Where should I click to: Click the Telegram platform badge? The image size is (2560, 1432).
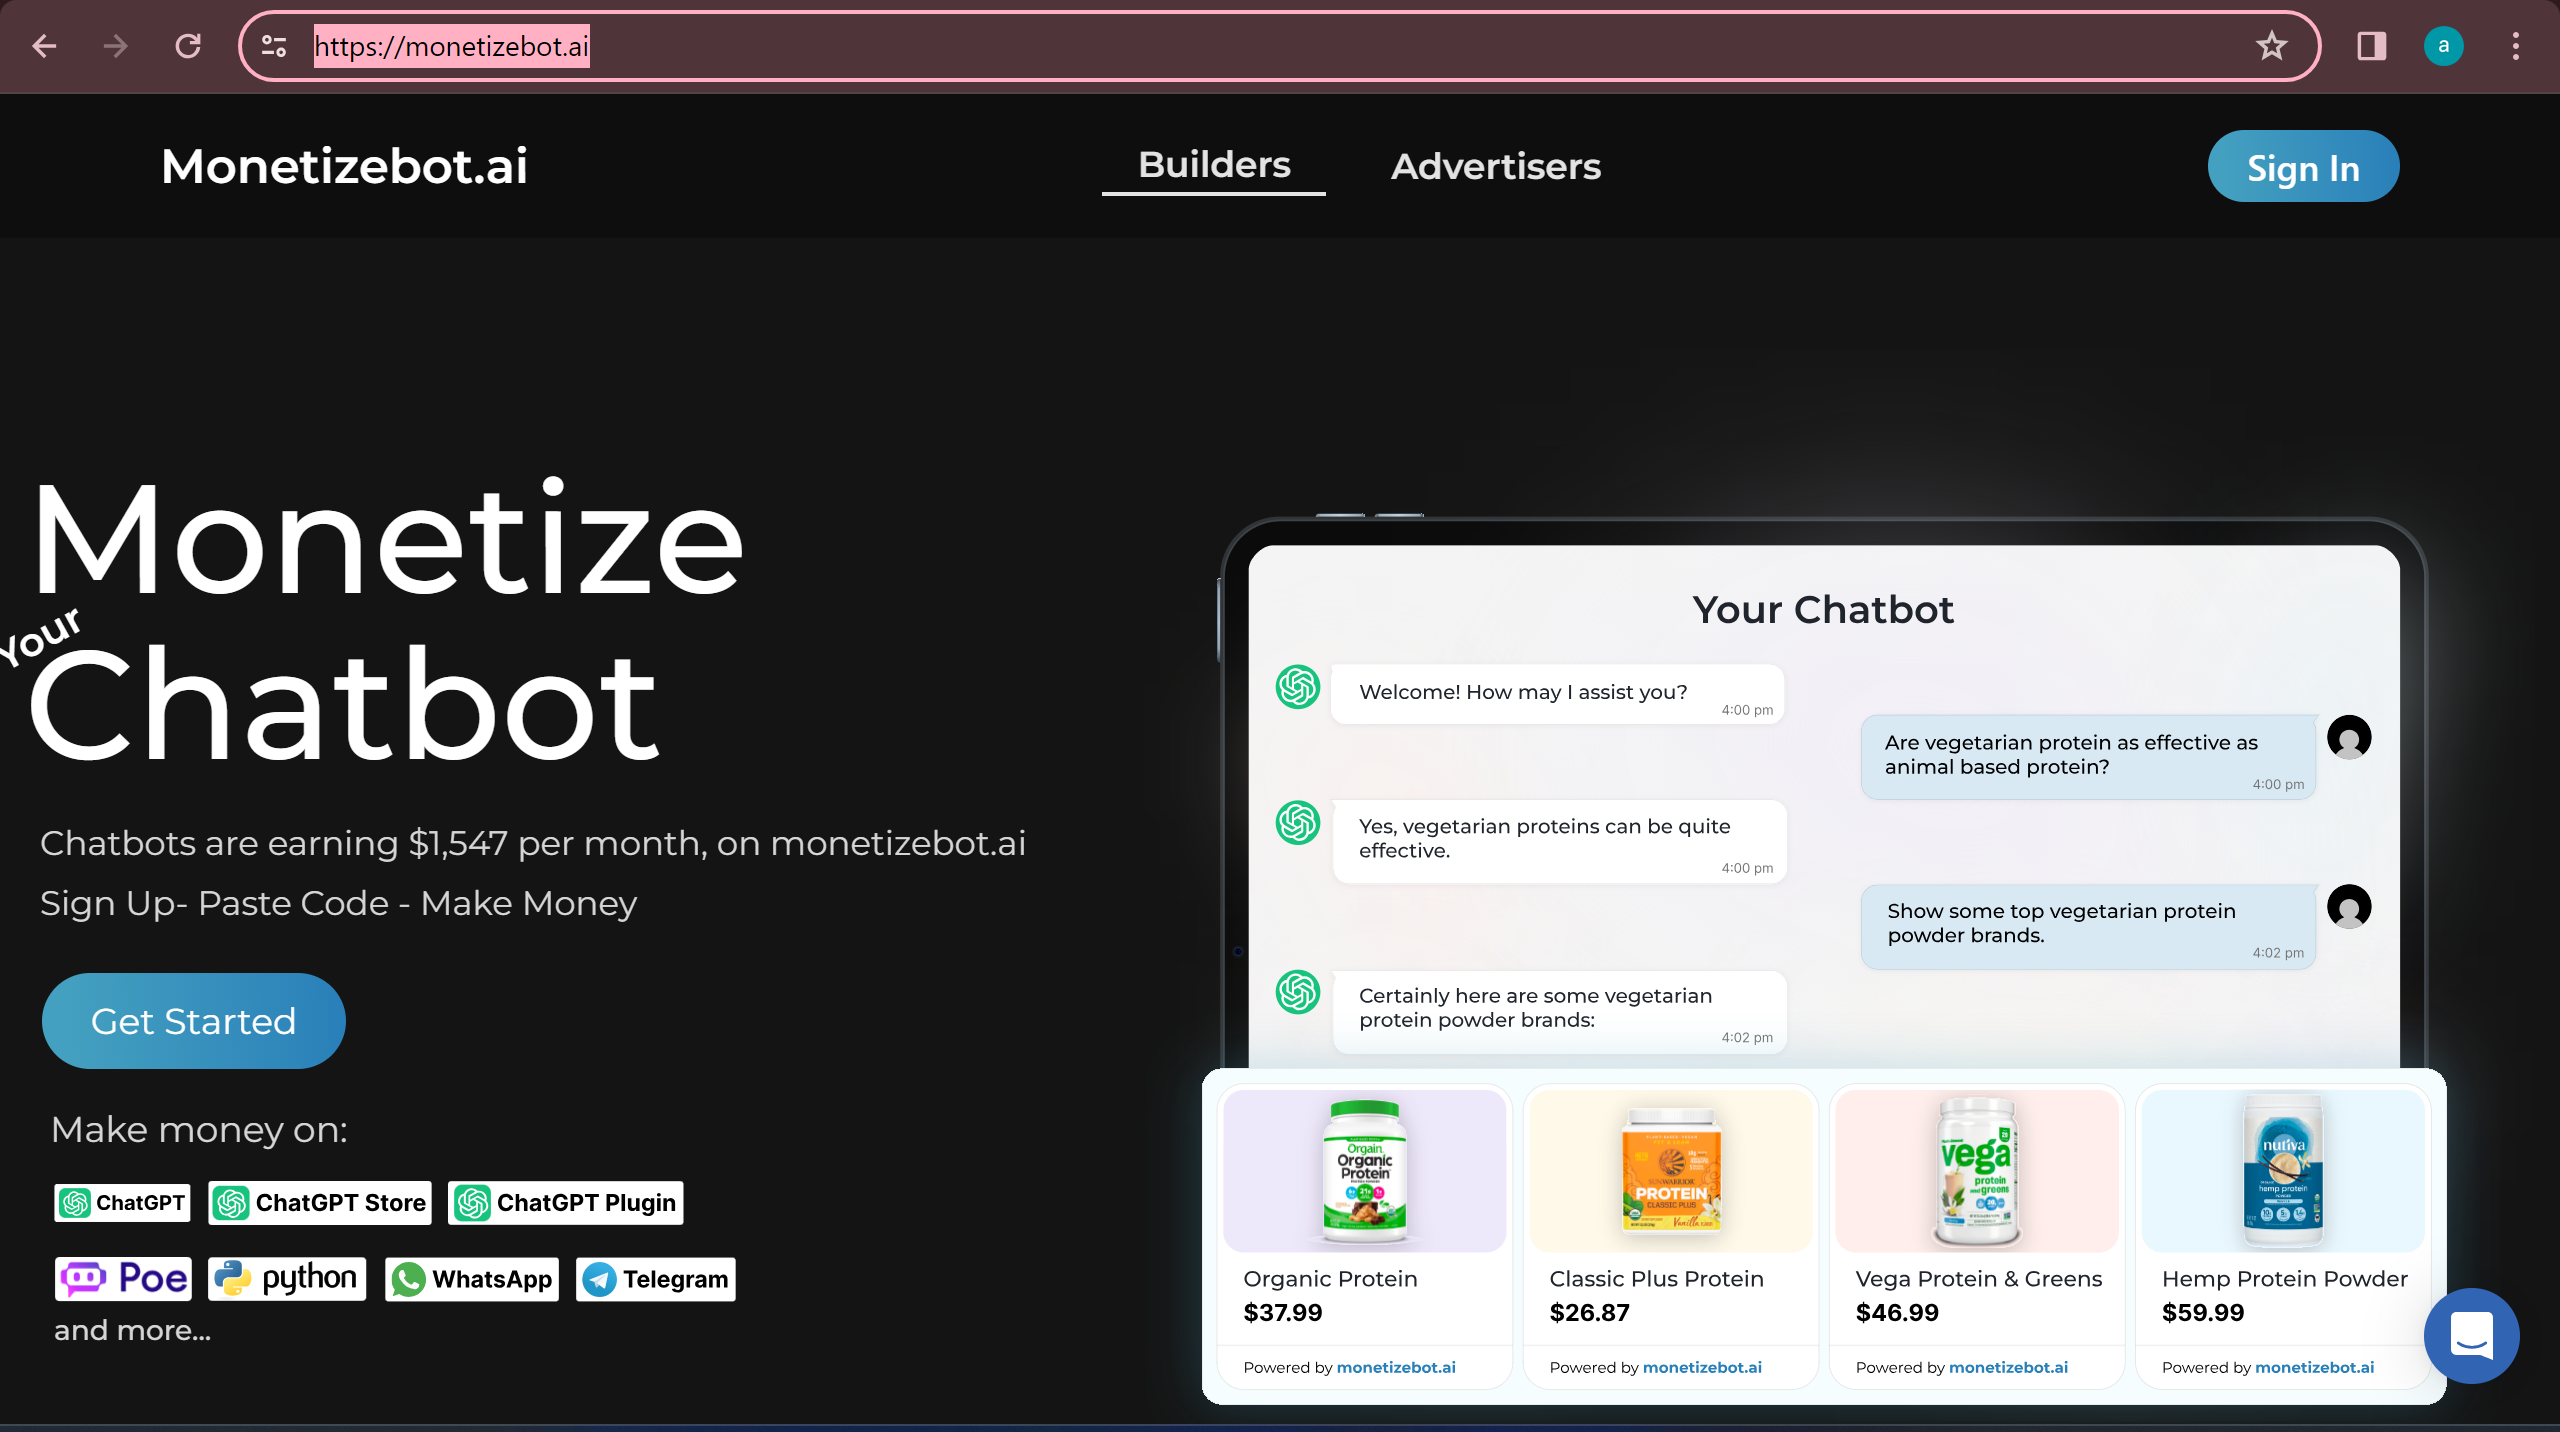[656, 1279]
